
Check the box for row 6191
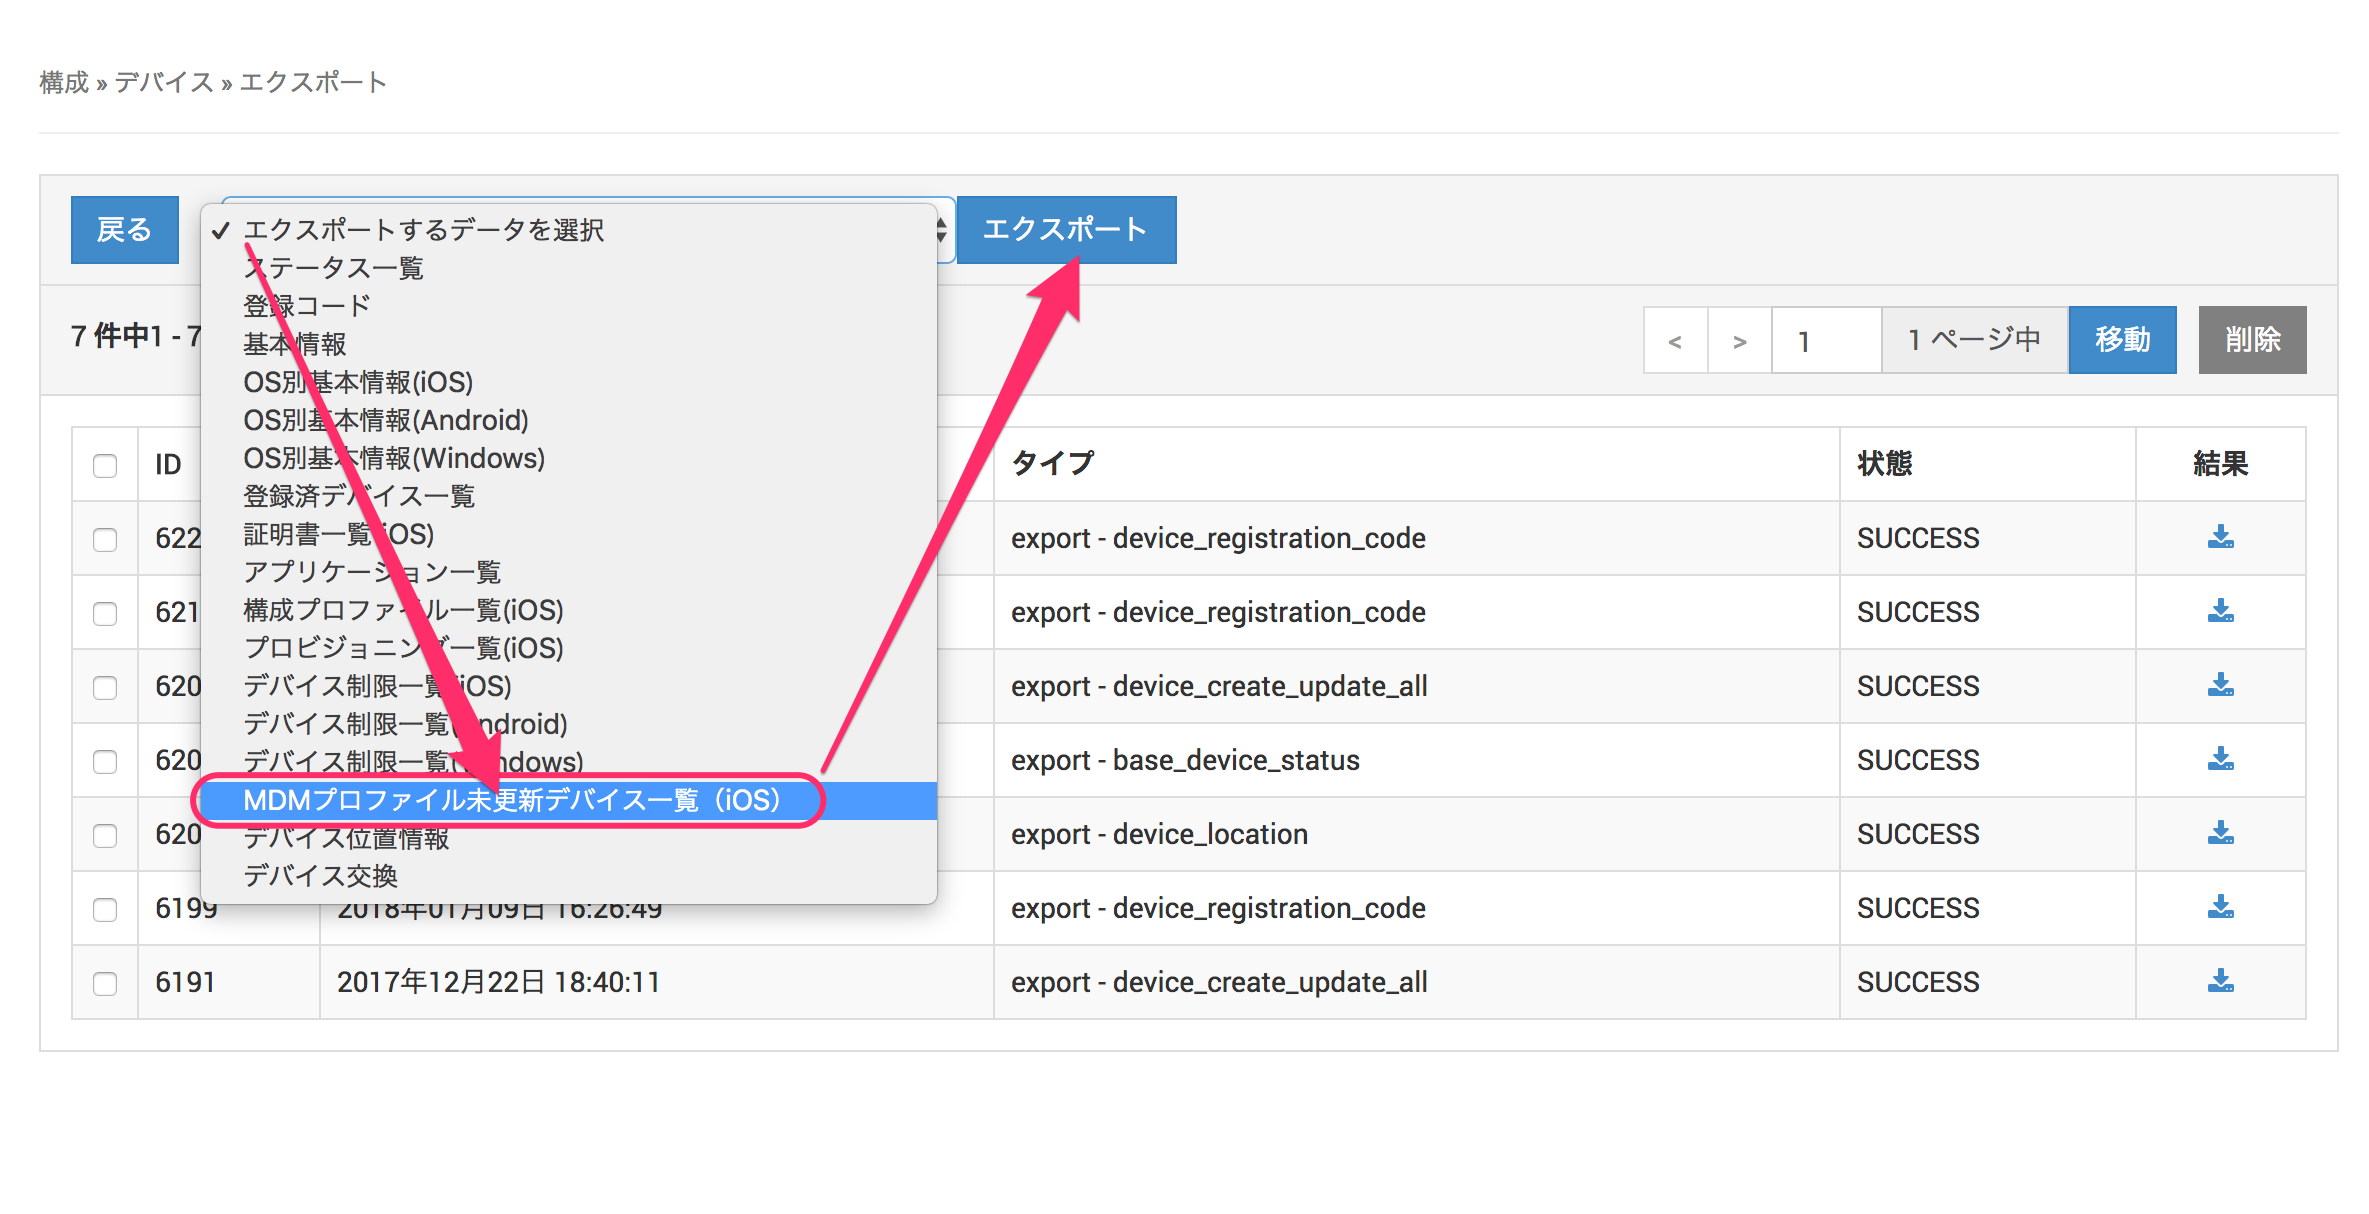click(x=105, y=983)
